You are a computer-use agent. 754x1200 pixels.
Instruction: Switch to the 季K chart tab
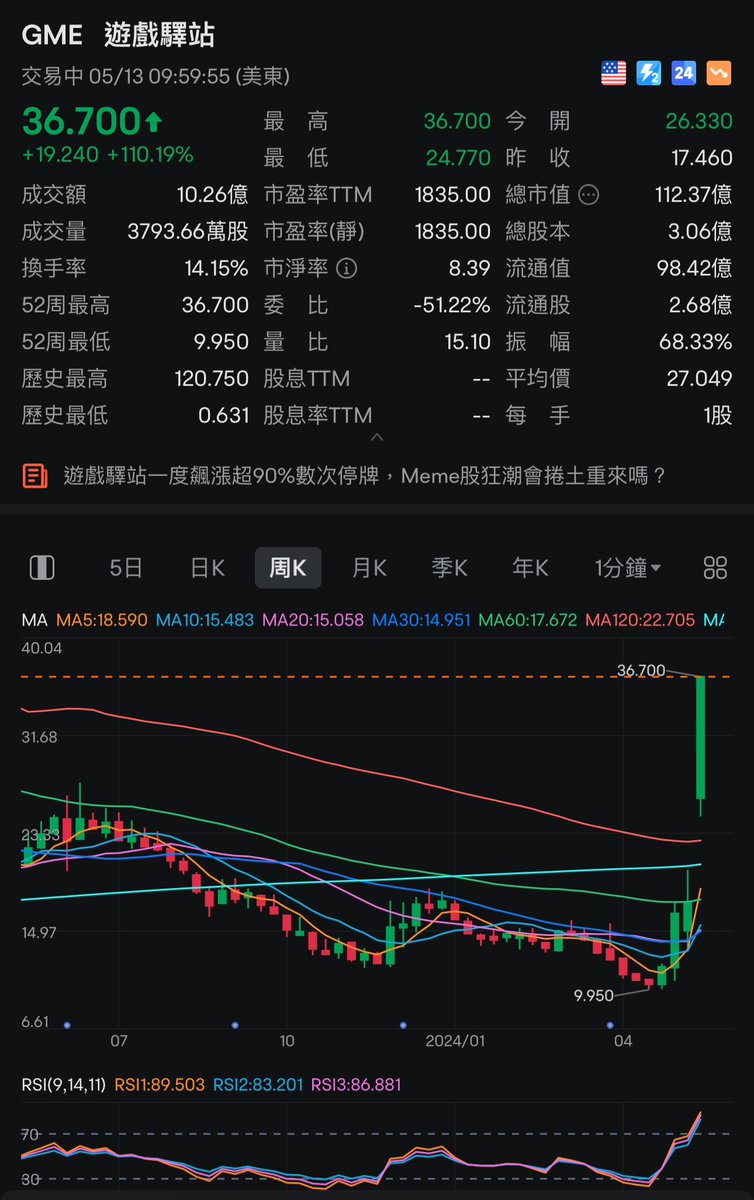tap(449, 568)
